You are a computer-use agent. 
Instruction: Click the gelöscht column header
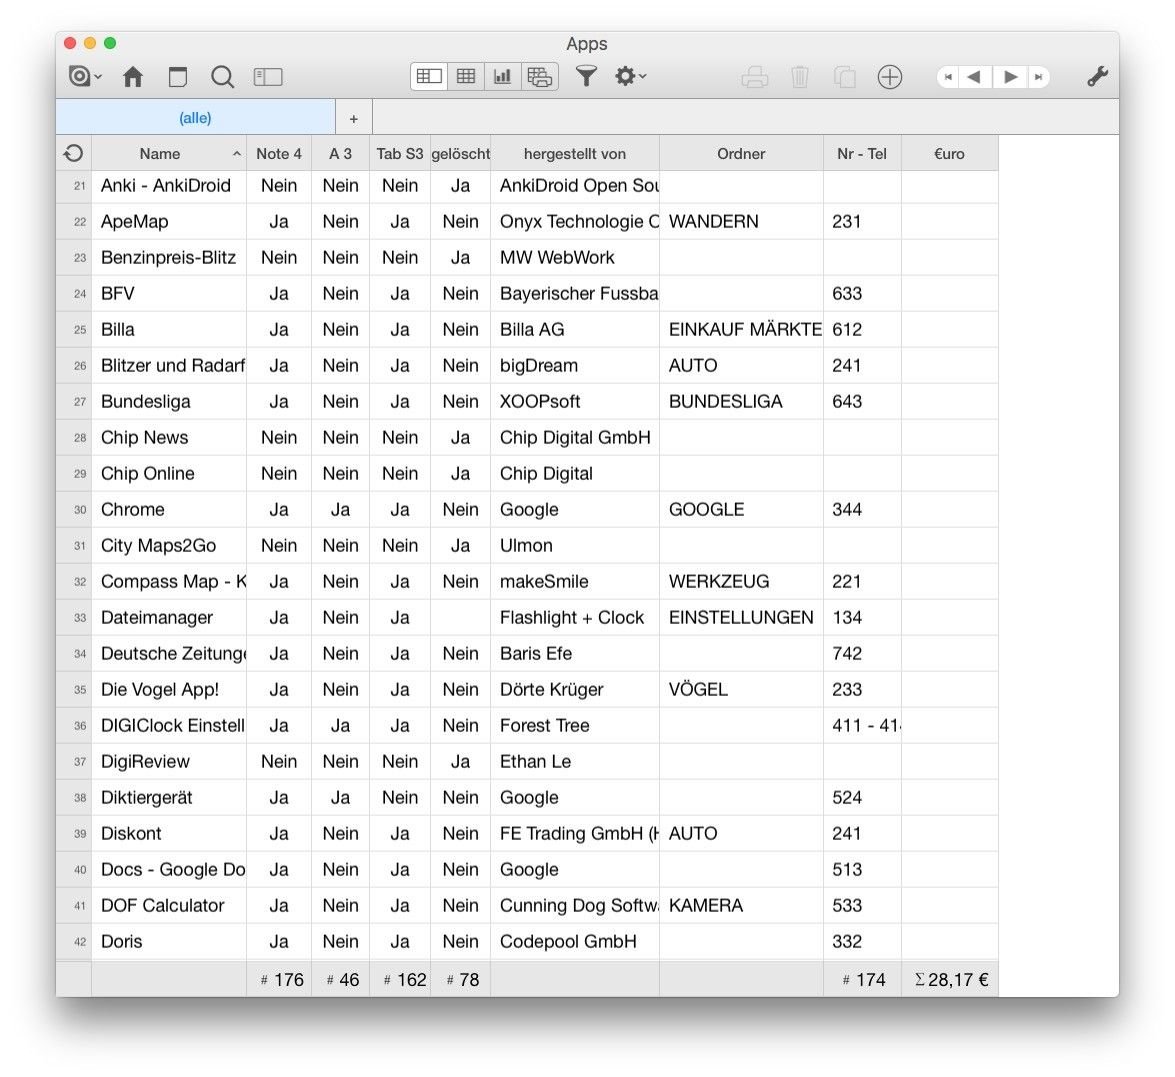(x=461, y=154)
